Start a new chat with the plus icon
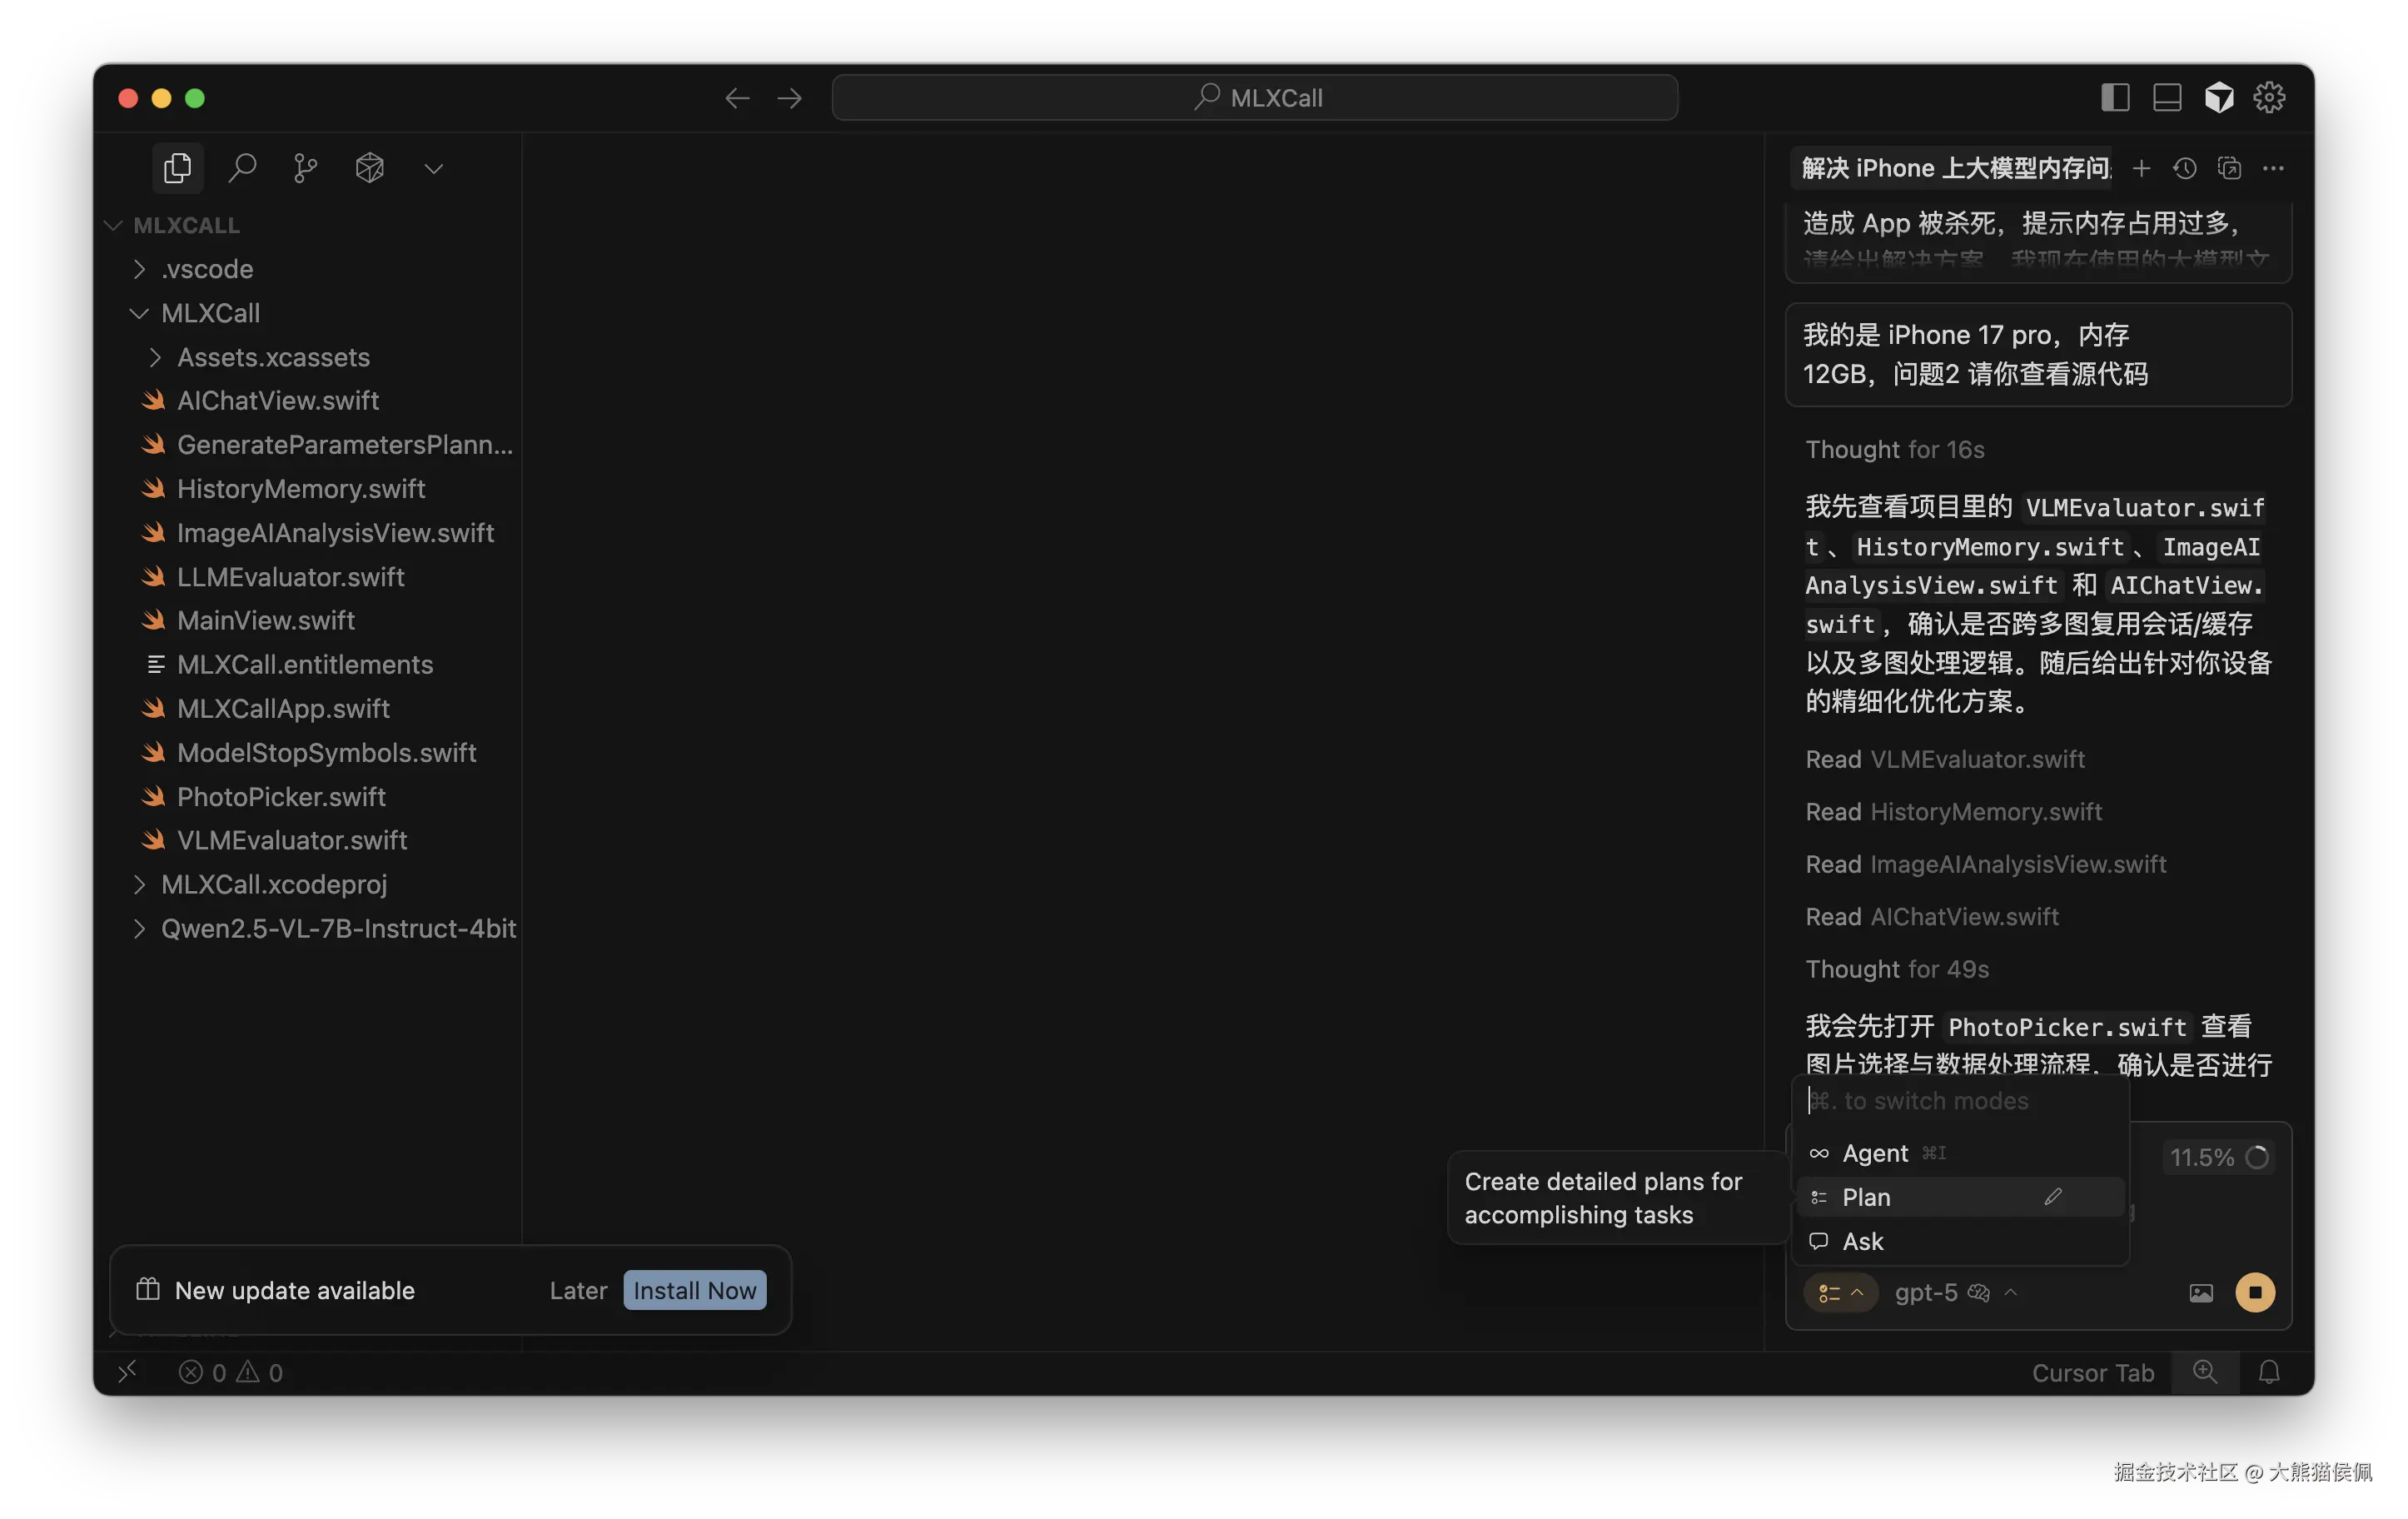Image resolution: width=2408 pixels, height=1519 pixels. 2142,168
